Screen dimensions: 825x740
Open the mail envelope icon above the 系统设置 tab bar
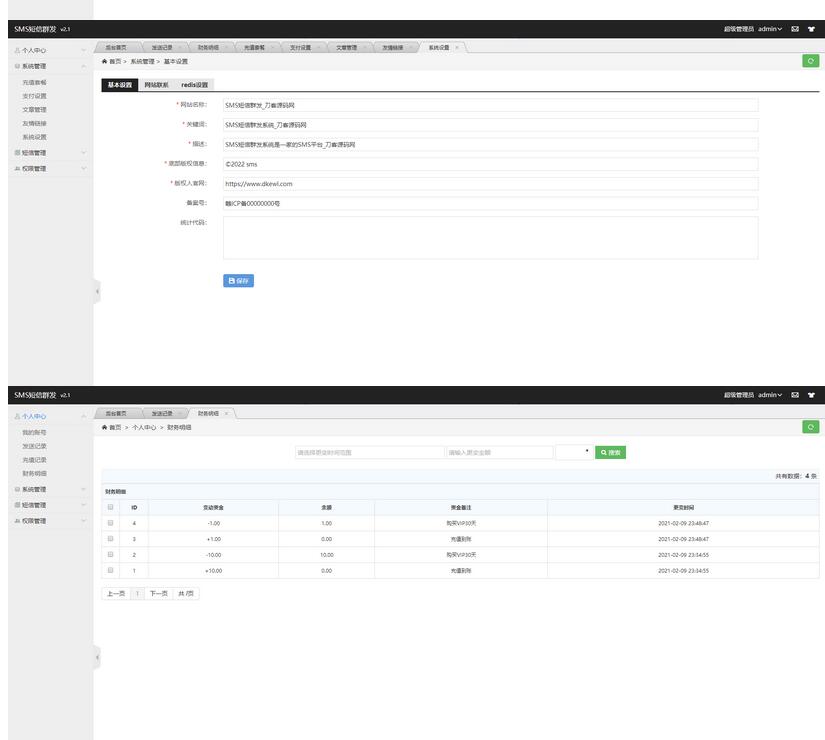click(x=795, y=29)
